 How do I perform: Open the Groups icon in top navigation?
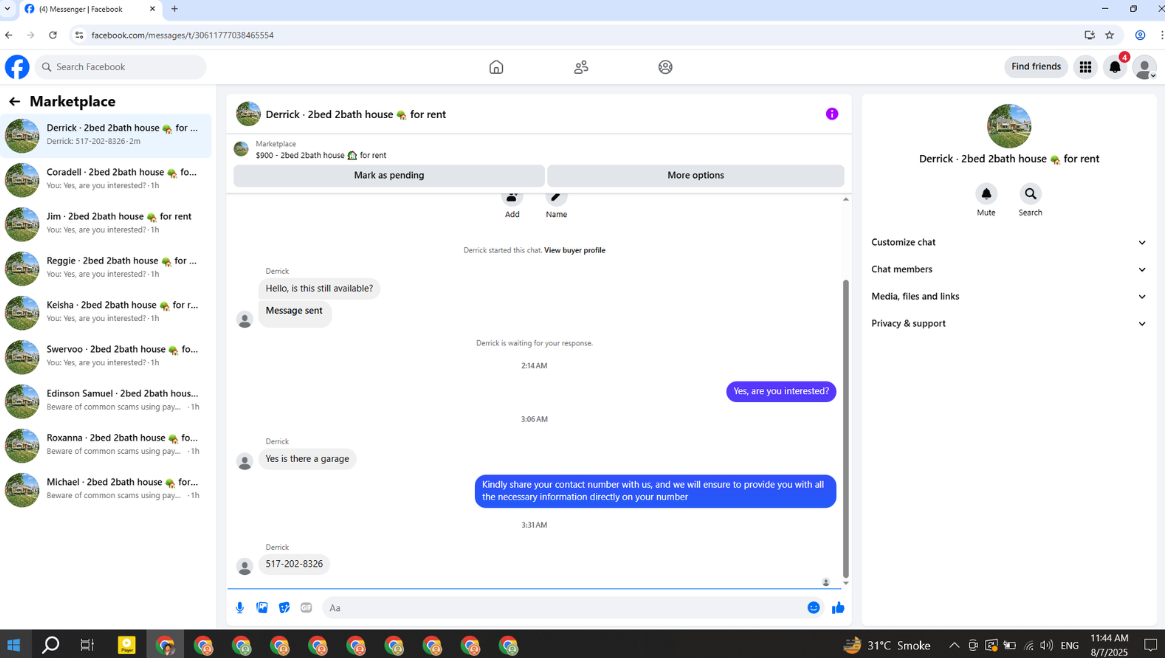pyautogui.click(x=665, y=67)
